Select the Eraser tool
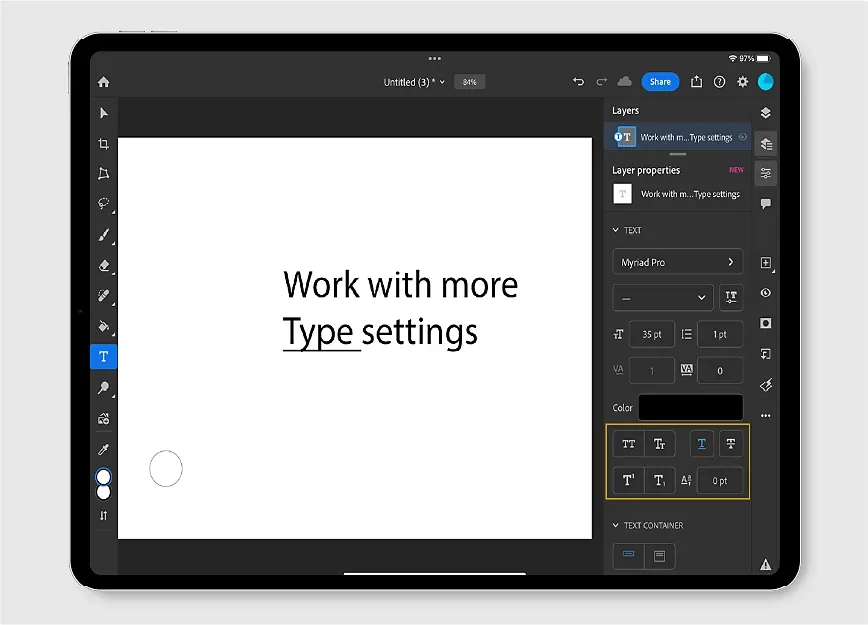Image resolution: width=868 pixels, height=625 pixels. point(103,266)
